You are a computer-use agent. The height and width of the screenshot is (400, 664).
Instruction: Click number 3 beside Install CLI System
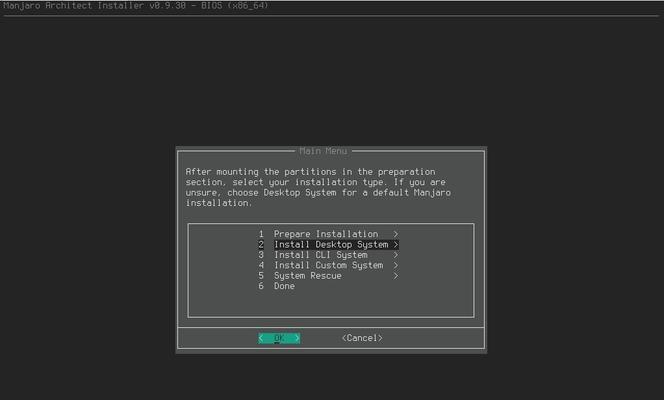click(261, 255)
